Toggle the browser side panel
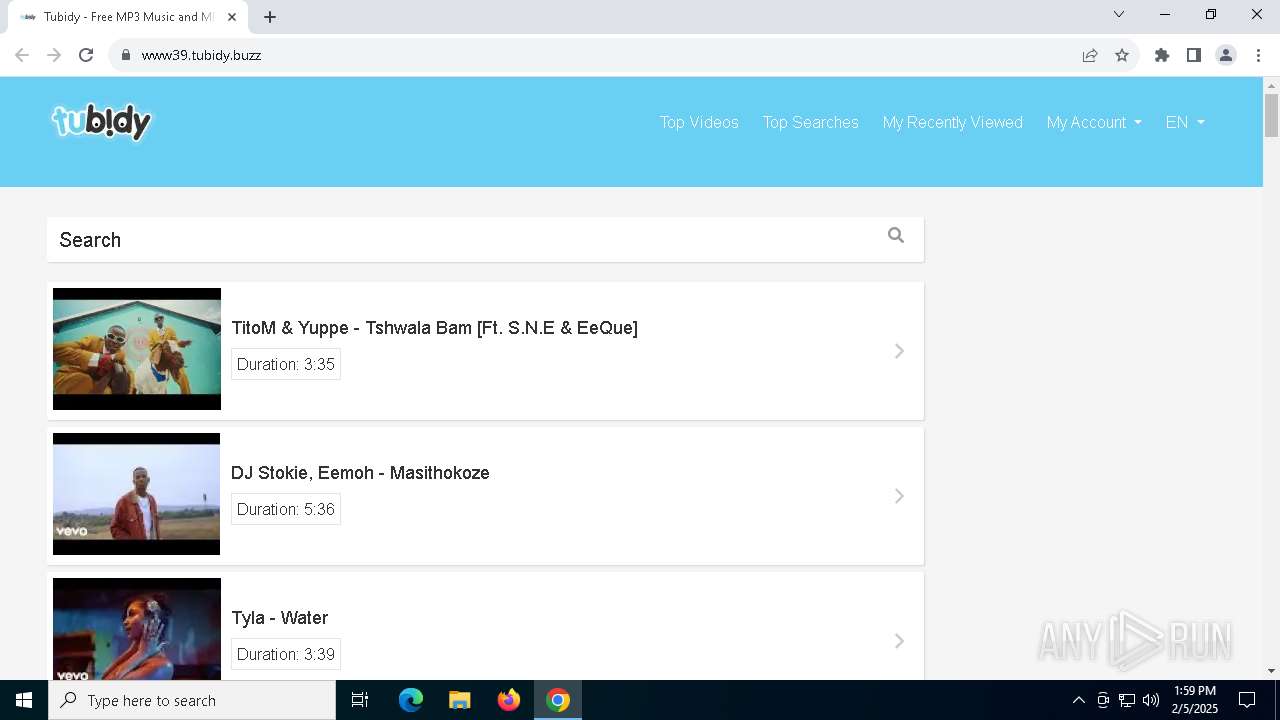 [x=1194, y=55]
